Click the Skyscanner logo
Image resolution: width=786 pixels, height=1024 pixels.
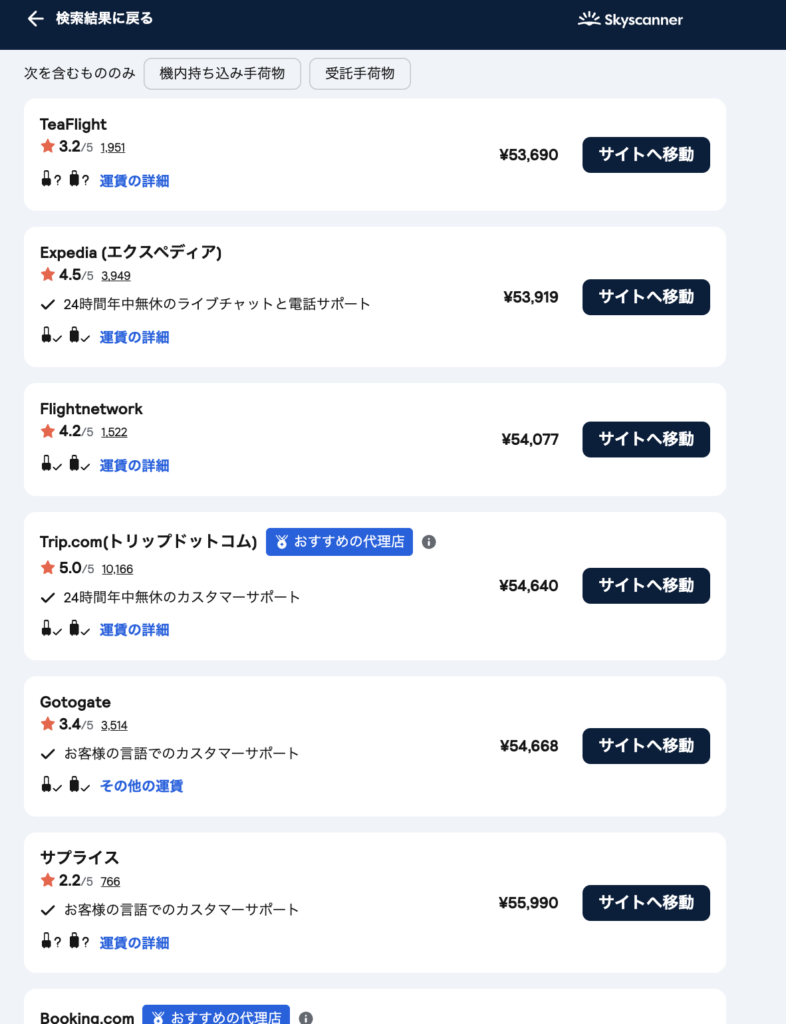630,19
